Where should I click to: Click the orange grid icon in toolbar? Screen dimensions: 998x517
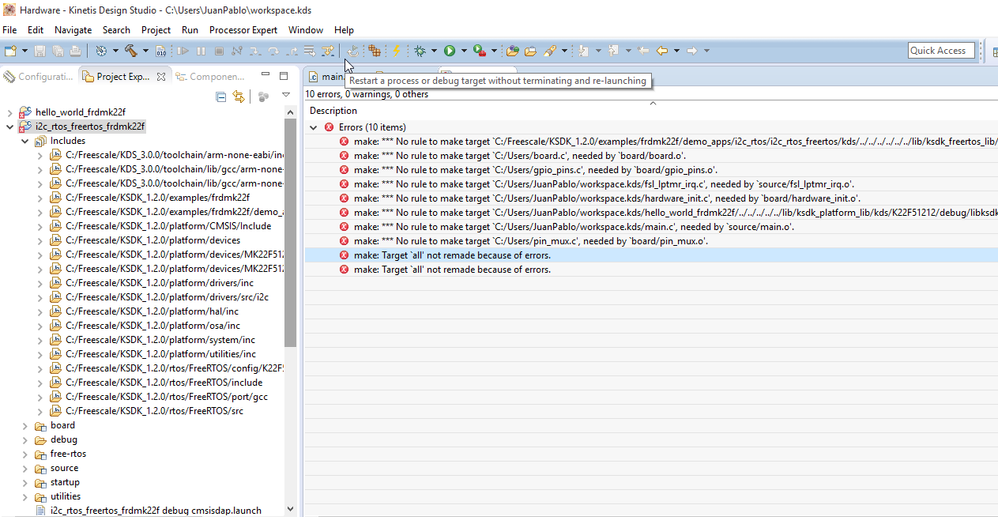(x=375, y=50)
